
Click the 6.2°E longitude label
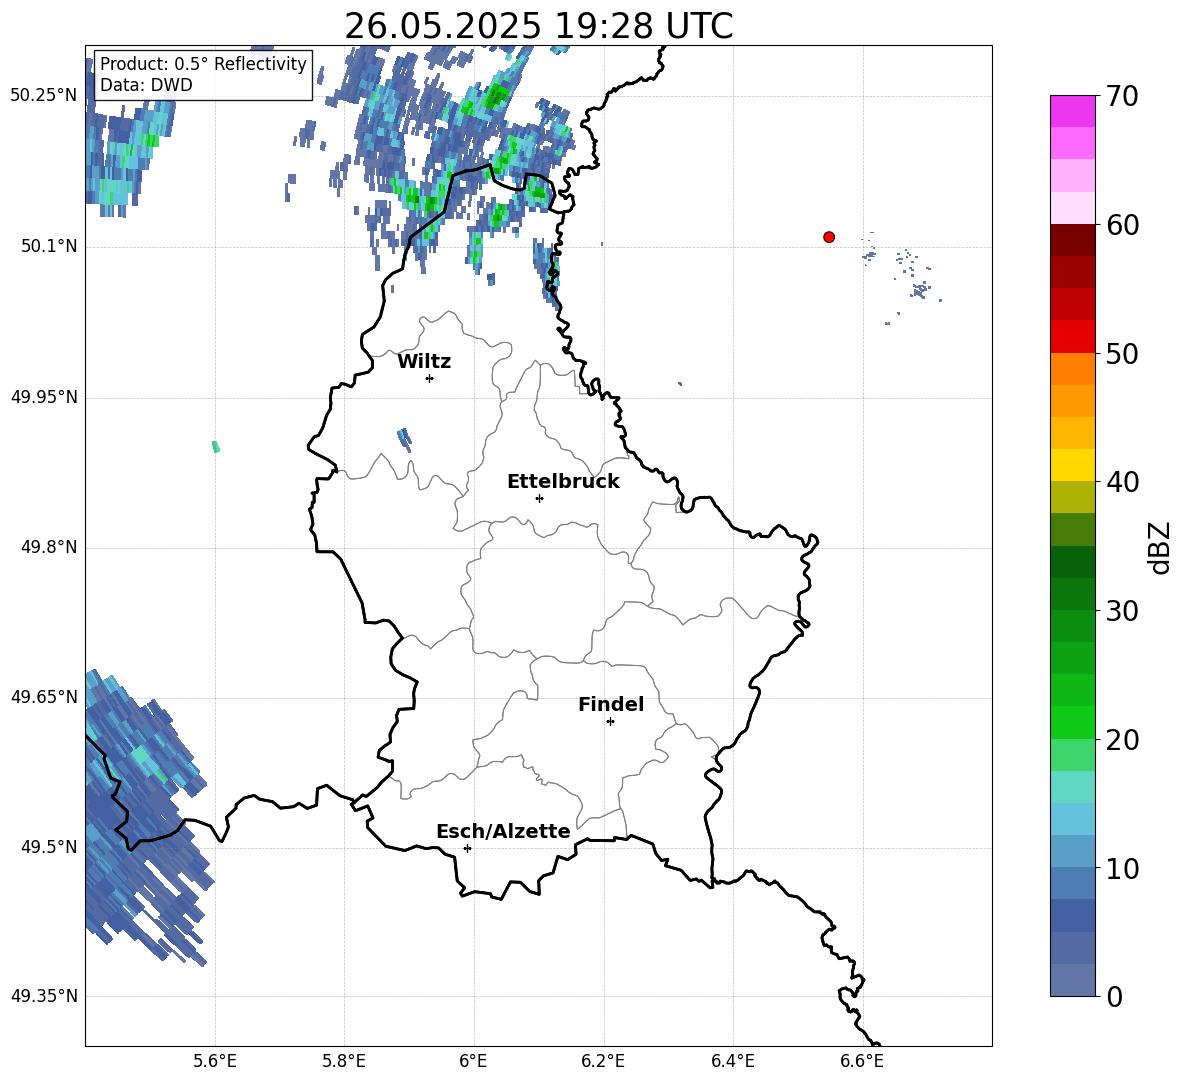(x=603, y=1062)
